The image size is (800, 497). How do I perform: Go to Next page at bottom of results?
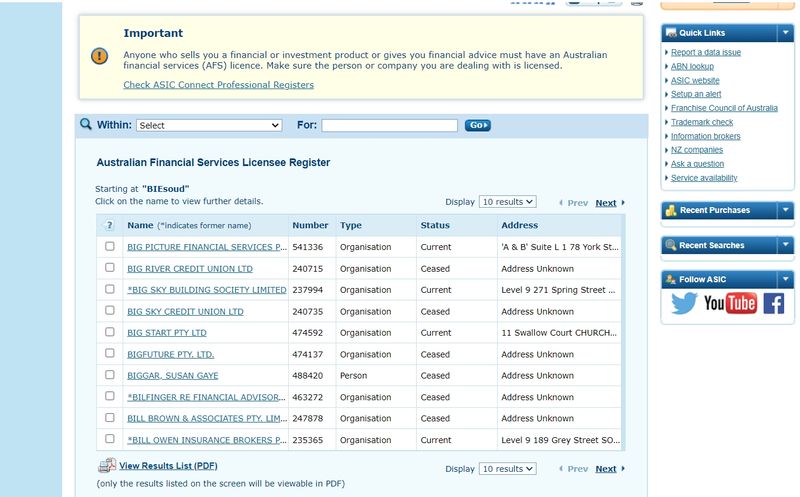(606, 468)
